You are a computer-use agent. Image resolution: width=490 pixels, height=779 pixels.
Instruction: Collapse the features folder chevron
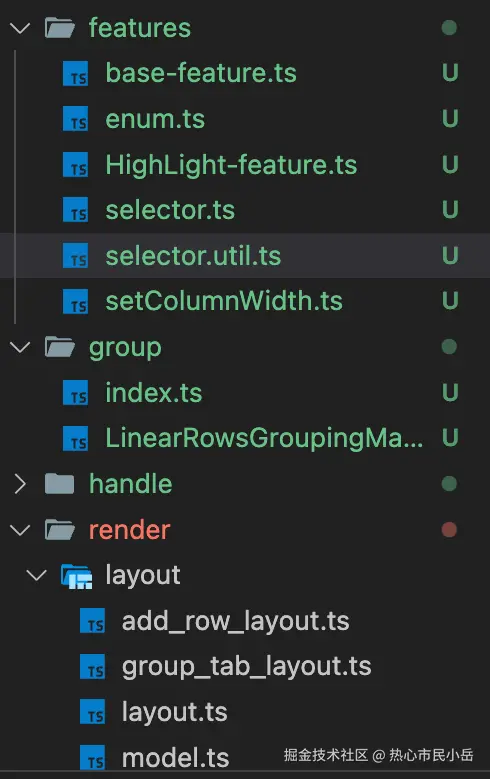(x=20, y=28)
